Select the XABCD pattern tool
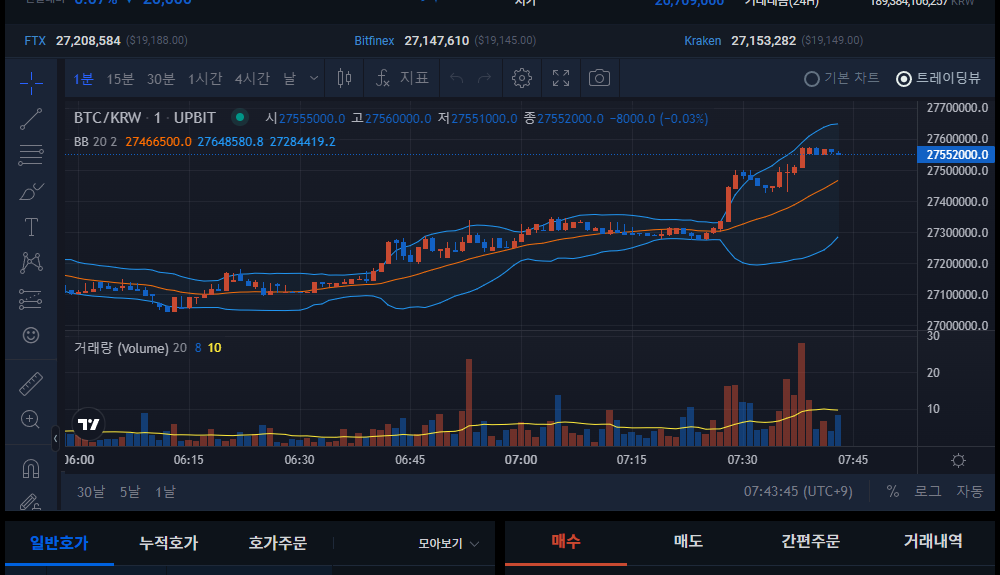Screen dimensions: 1000x575 click(31, 263)
